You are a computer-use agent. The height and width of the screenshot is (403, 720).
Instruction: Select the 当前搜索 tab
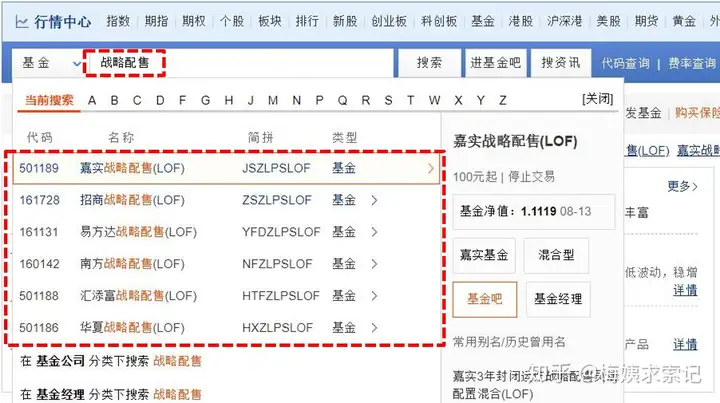coord(49,100)
